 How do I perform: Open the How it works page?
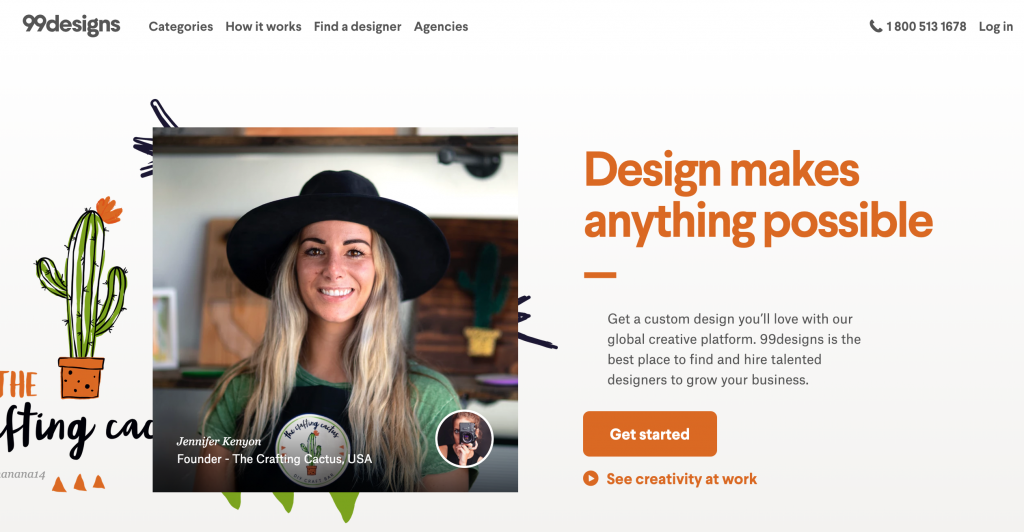263,27
